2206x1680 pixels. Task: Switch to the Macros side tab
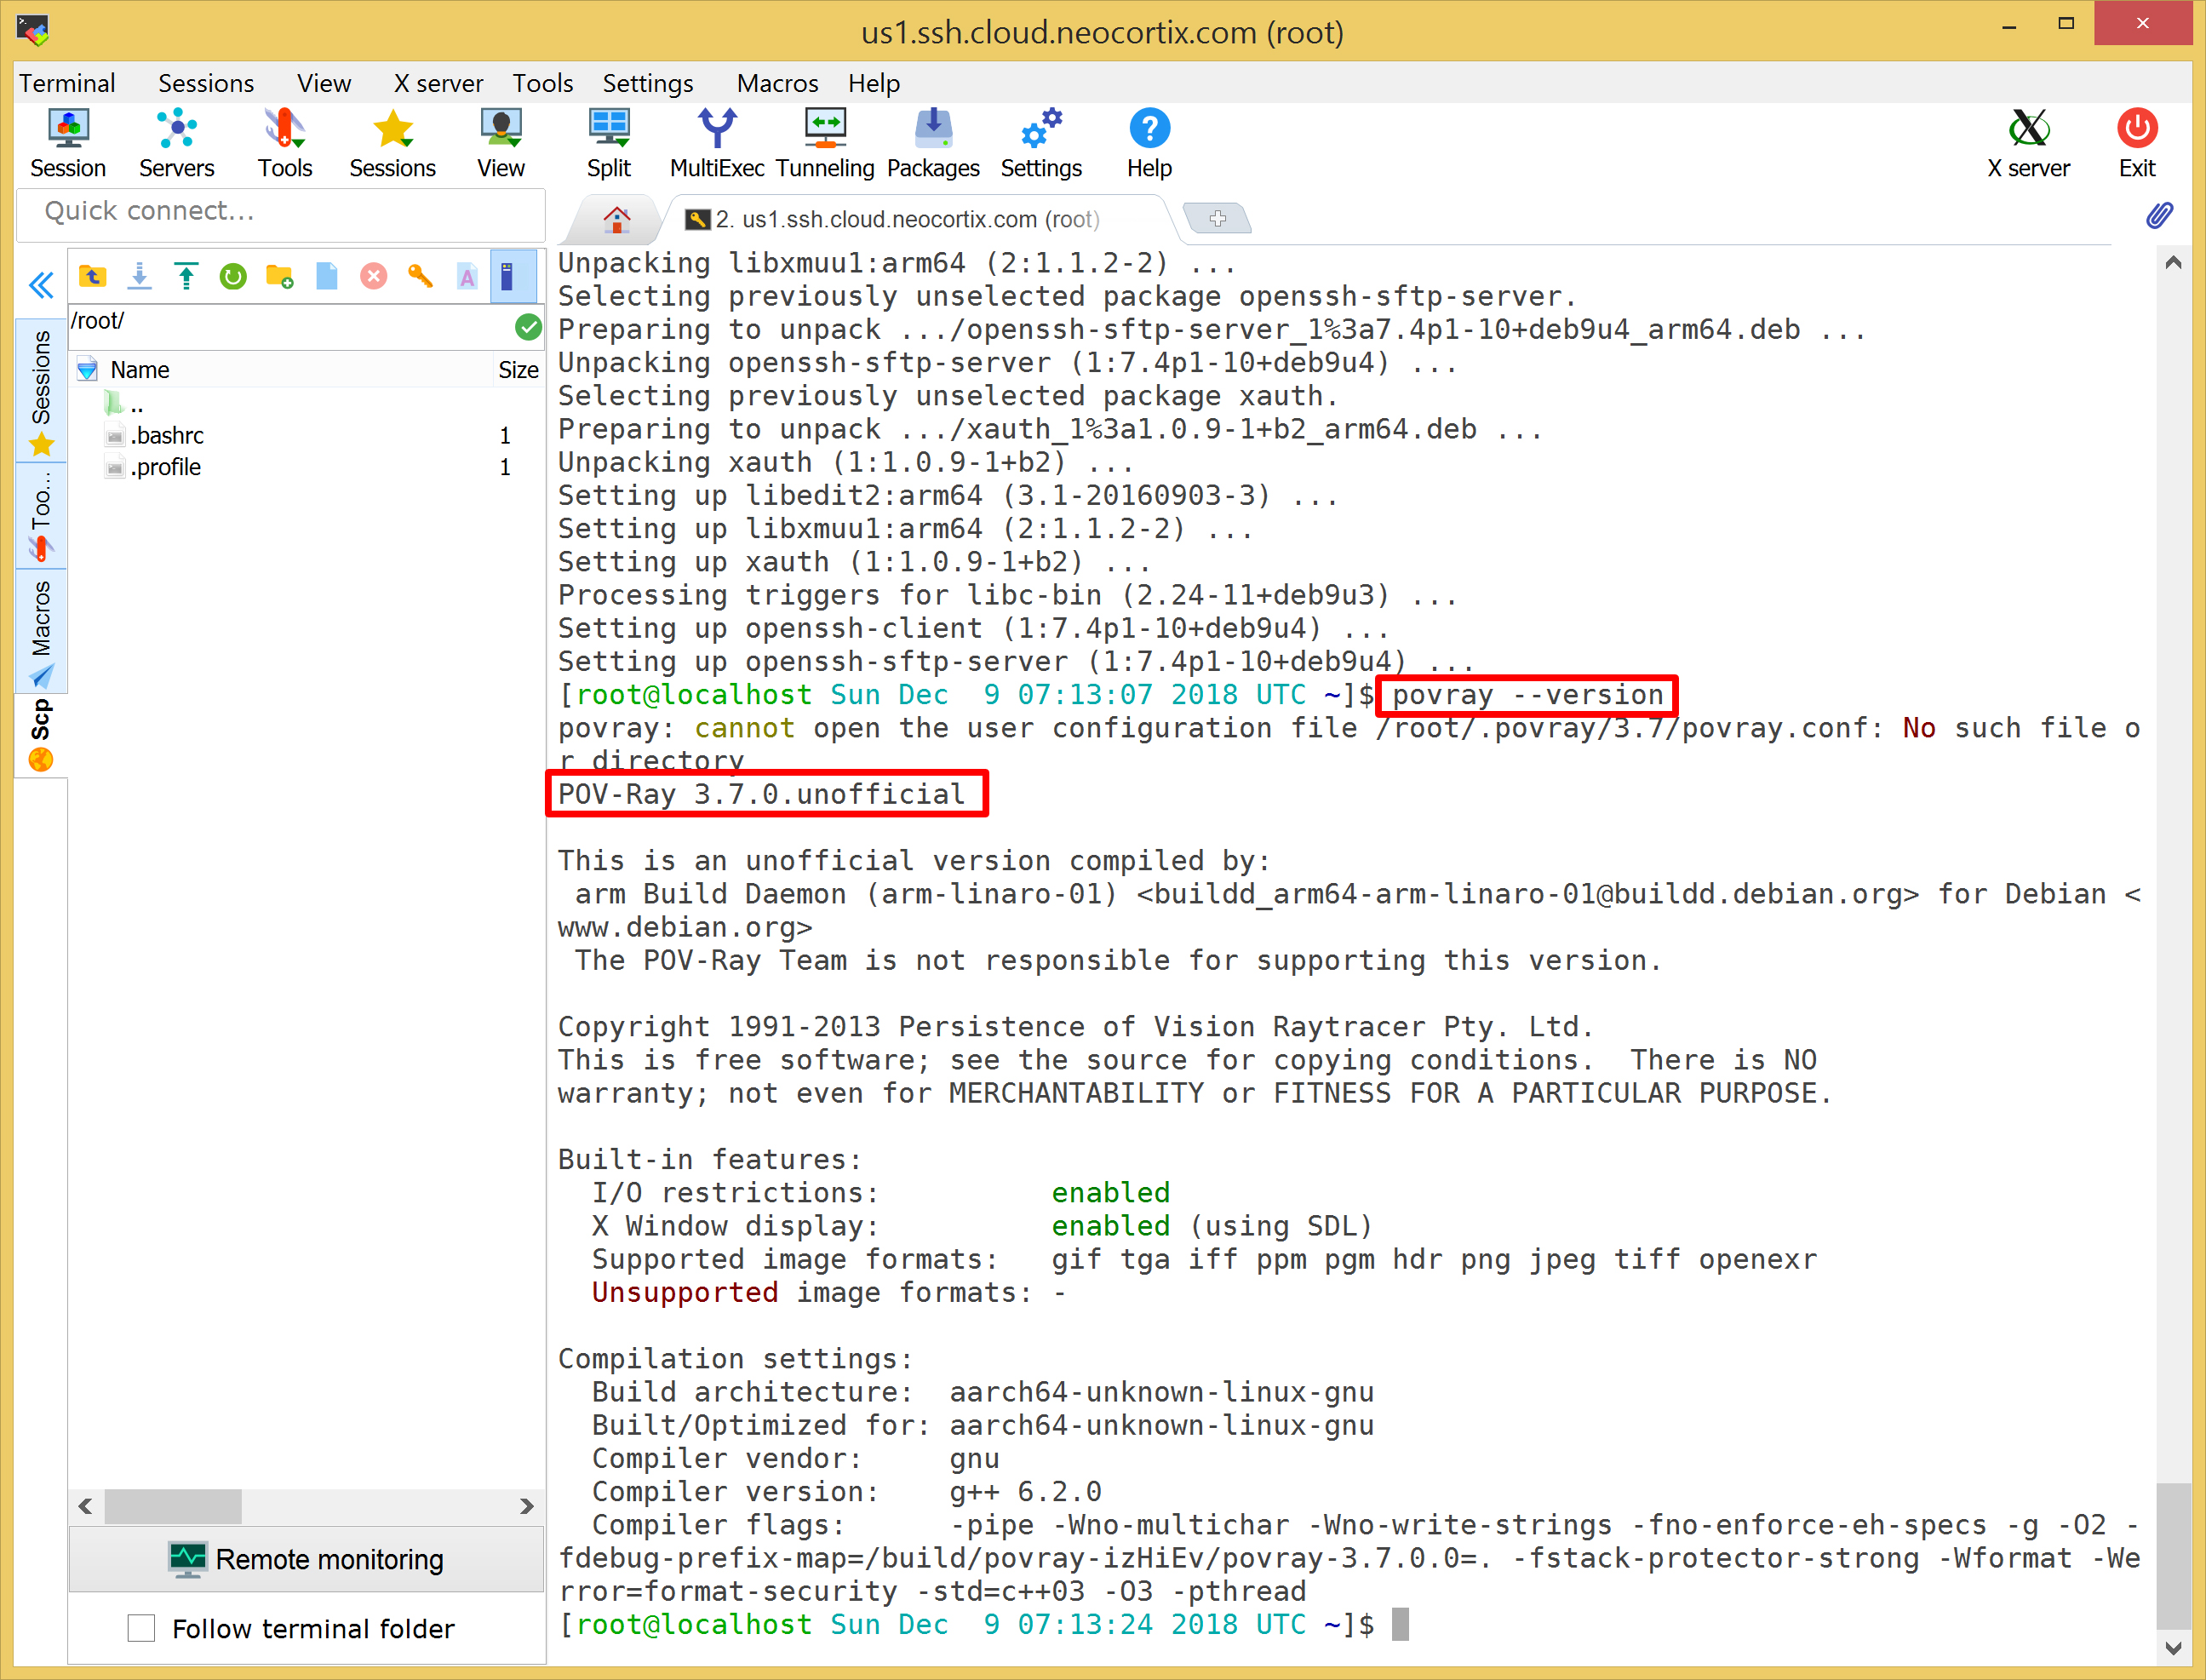click(41, 632)
